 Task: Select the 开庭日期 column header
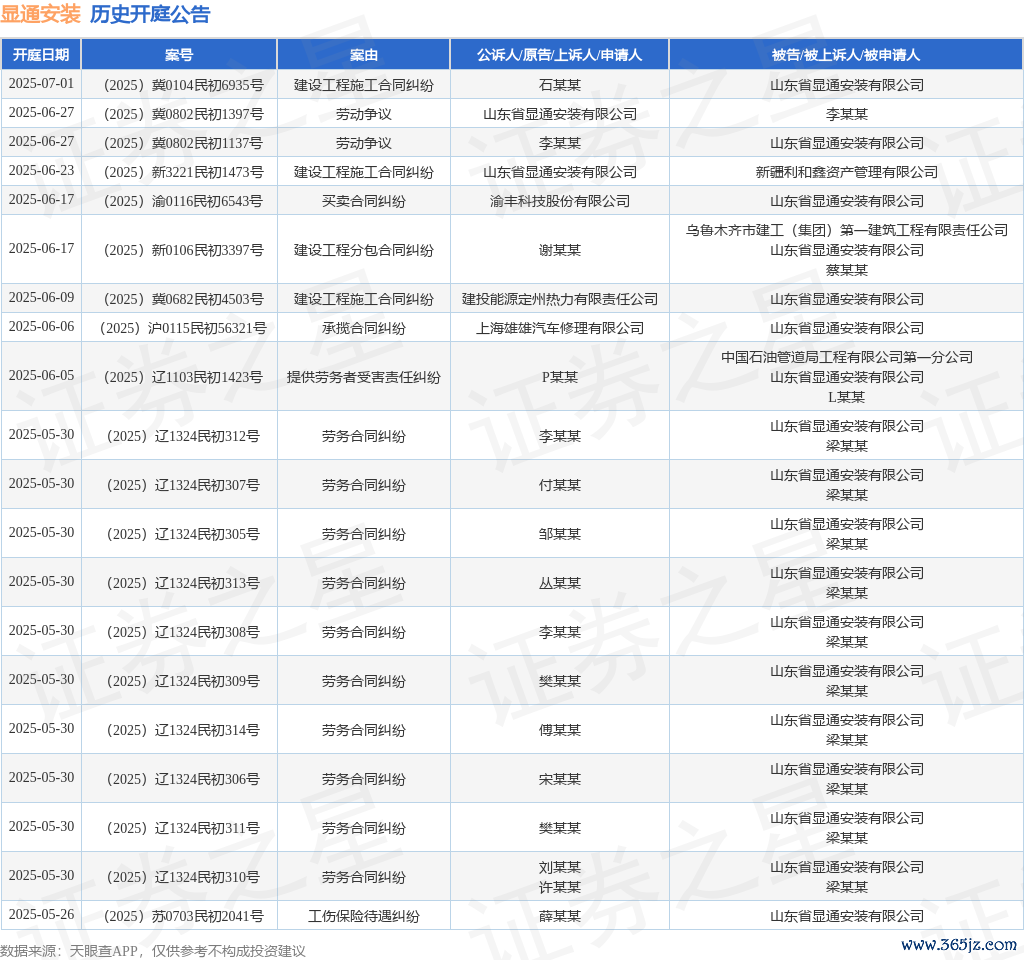(41, 55)
